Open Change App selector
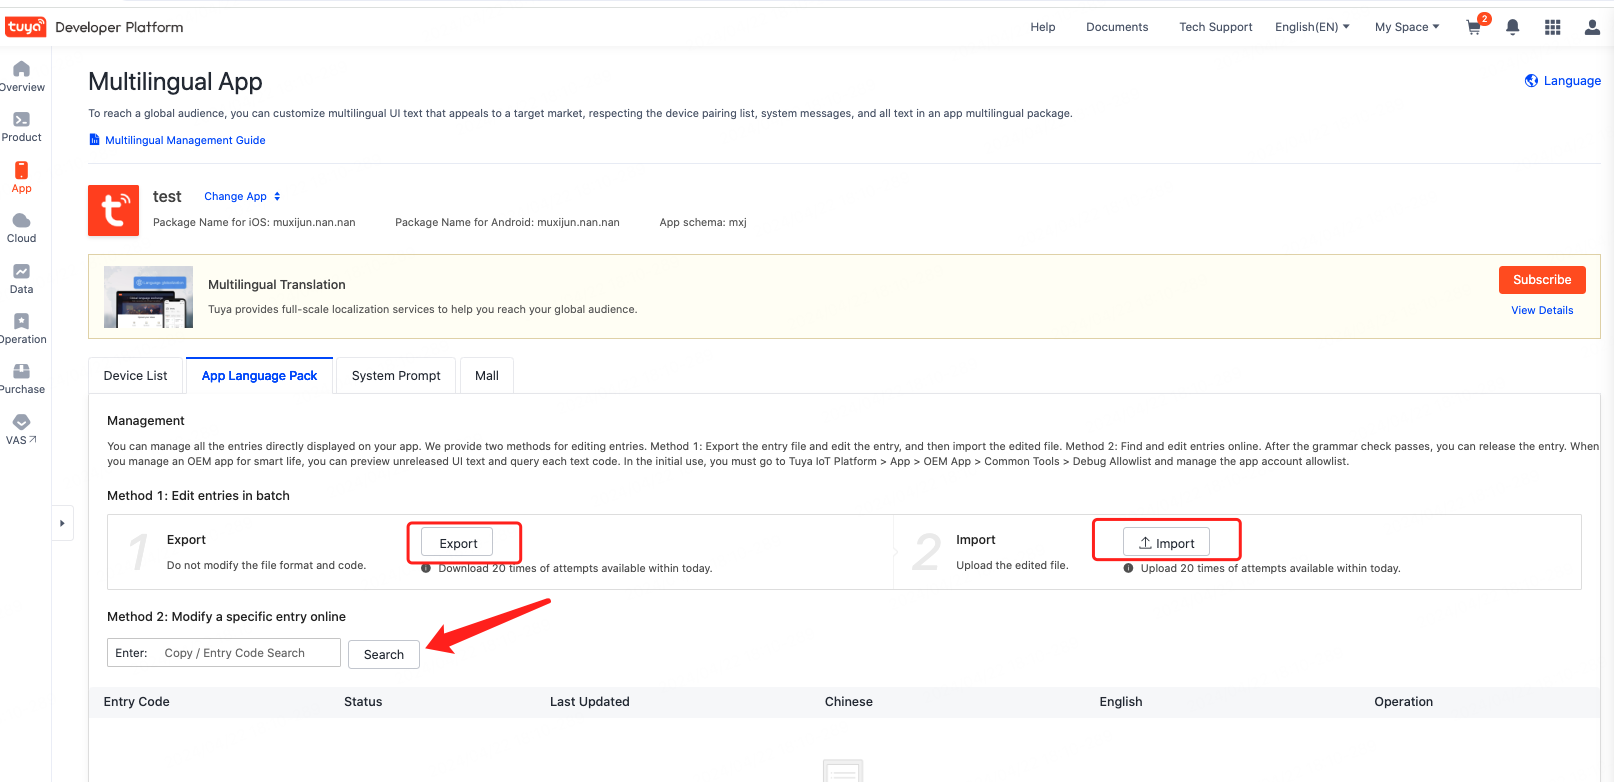The width and height of the screenshot is (1614, 782). [x=243, y=196]
